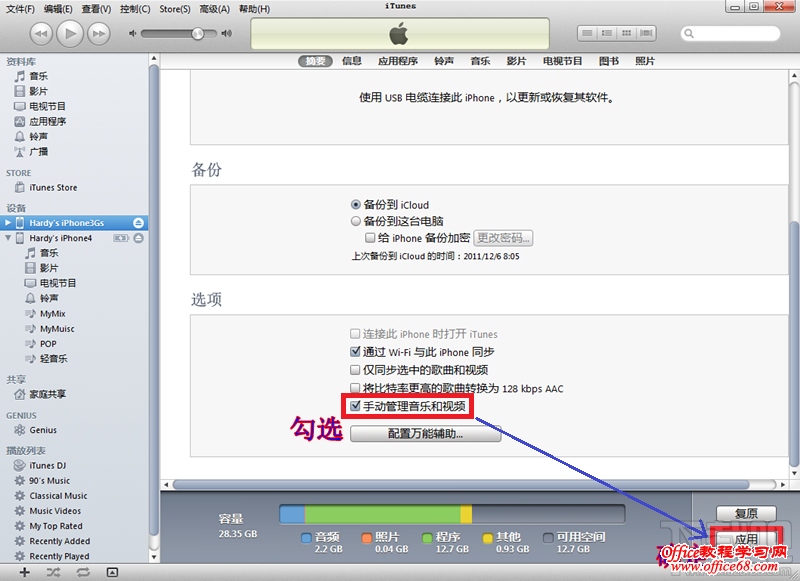This screenshot has width=800, height=581.
Task: Click the search field
Action: (731, 34)
